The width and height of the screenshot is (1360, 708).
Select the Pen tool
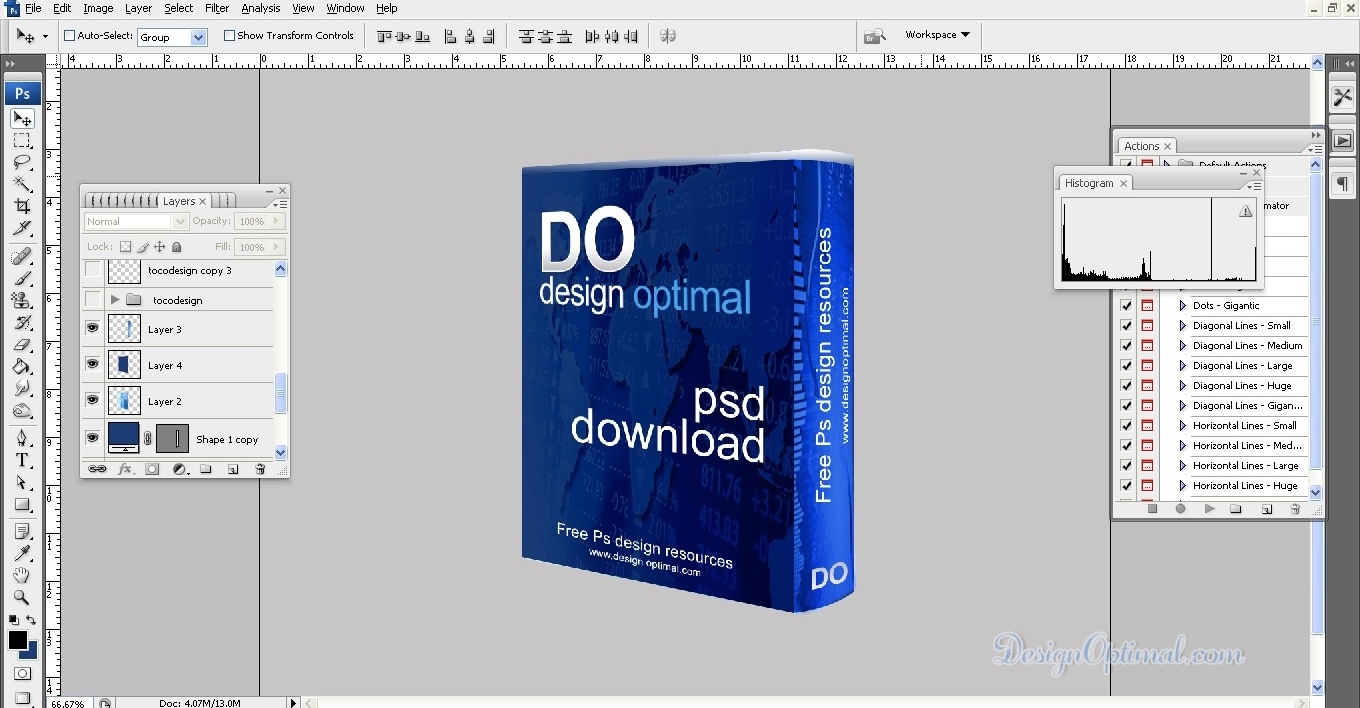[22, 438]
